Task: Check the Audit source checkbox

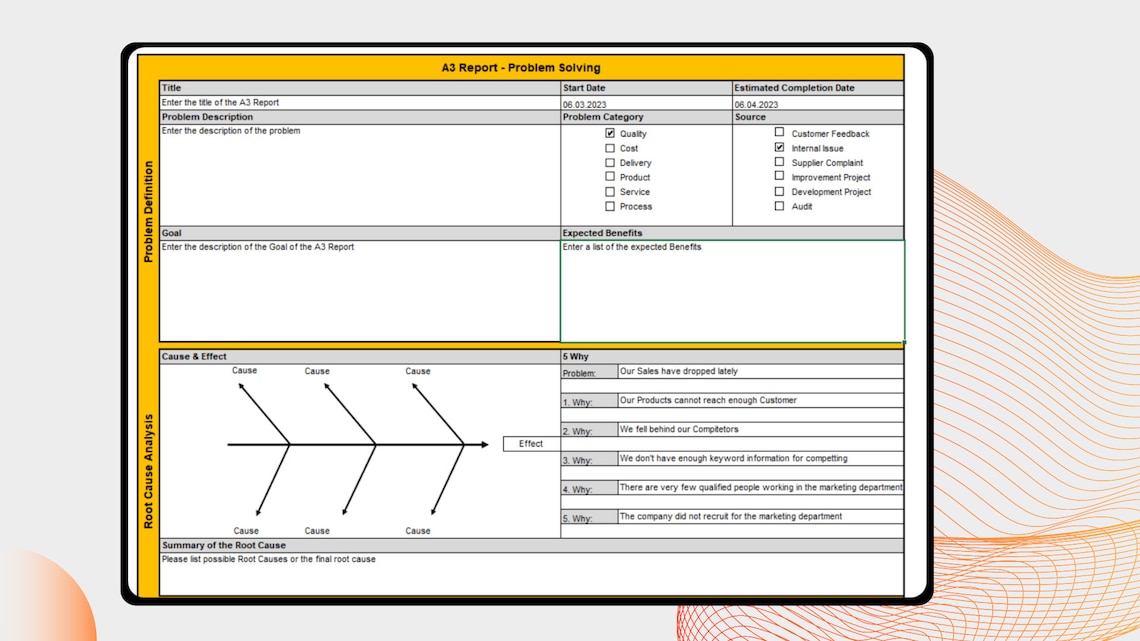Action: 779,206
